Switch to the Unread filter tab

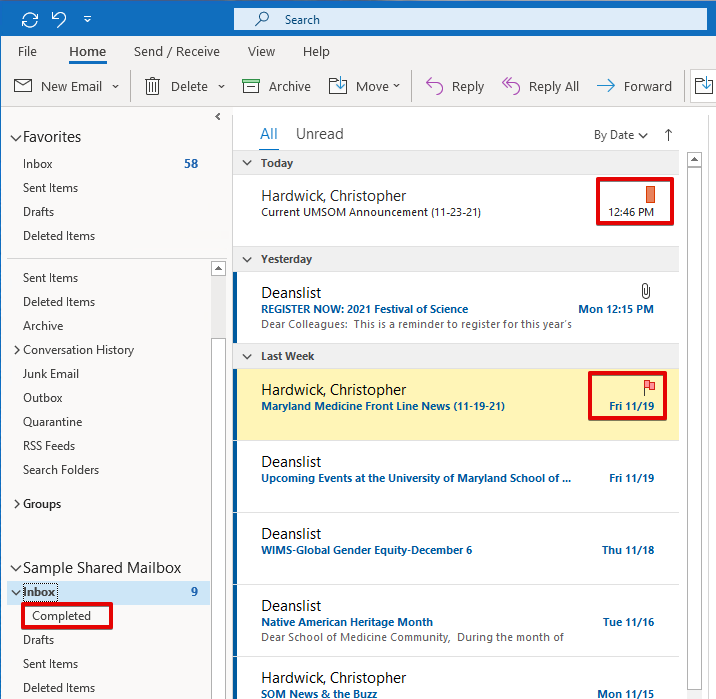pyautogui.click(x=319, y=134)
